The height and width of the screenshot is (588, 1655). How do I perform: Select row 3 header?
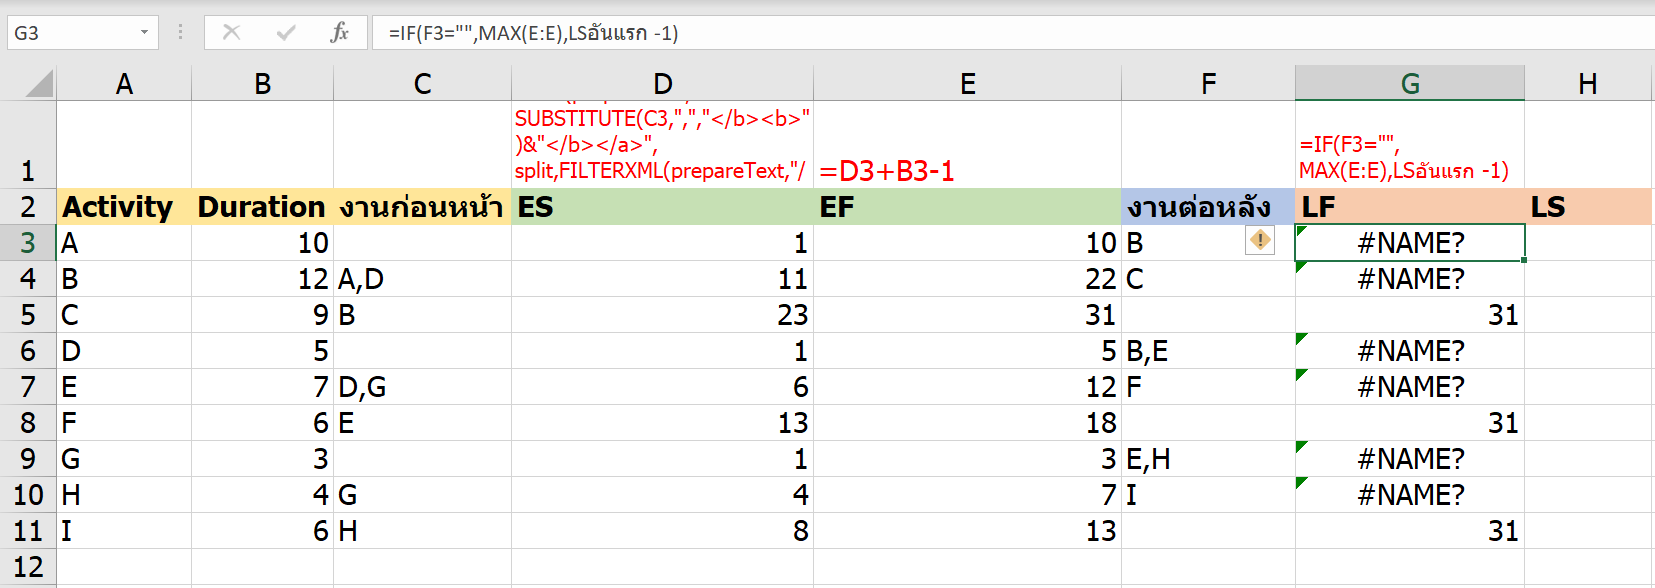click(28, 243)
